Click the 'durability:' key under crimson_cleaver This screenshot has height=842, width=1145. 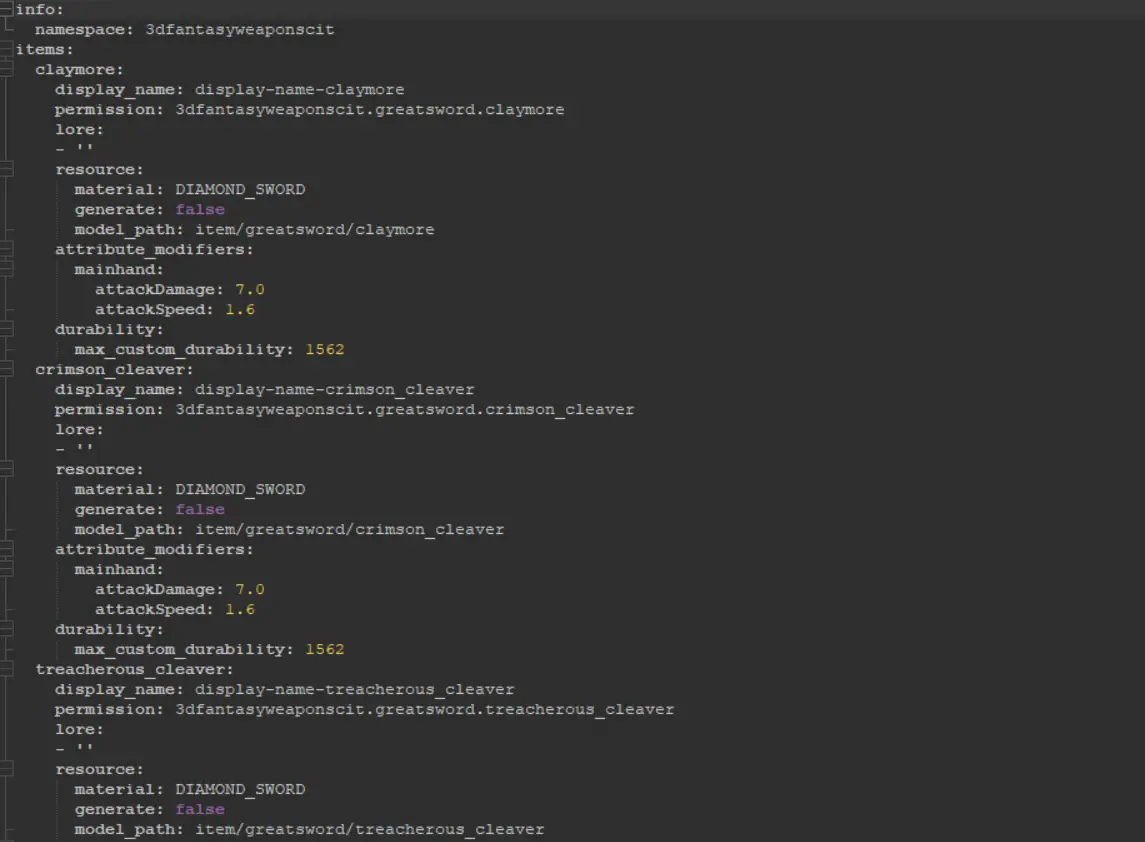click(109, 629)
